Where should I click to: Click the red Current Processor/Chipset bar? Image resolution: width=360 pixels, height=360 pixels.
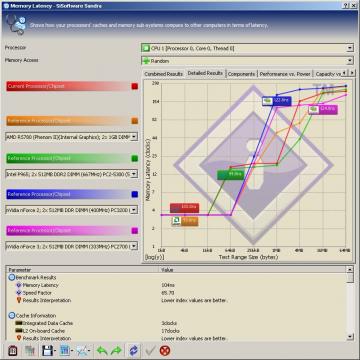pyautogui.click(x=68, y=86)
